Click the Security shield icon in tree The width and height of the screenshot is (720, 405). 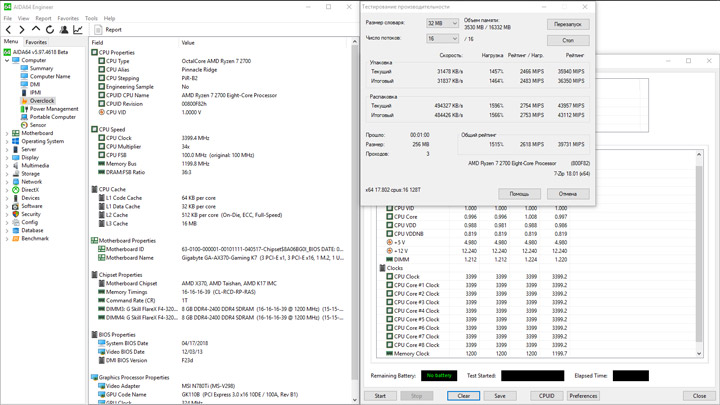click(16, 214)
